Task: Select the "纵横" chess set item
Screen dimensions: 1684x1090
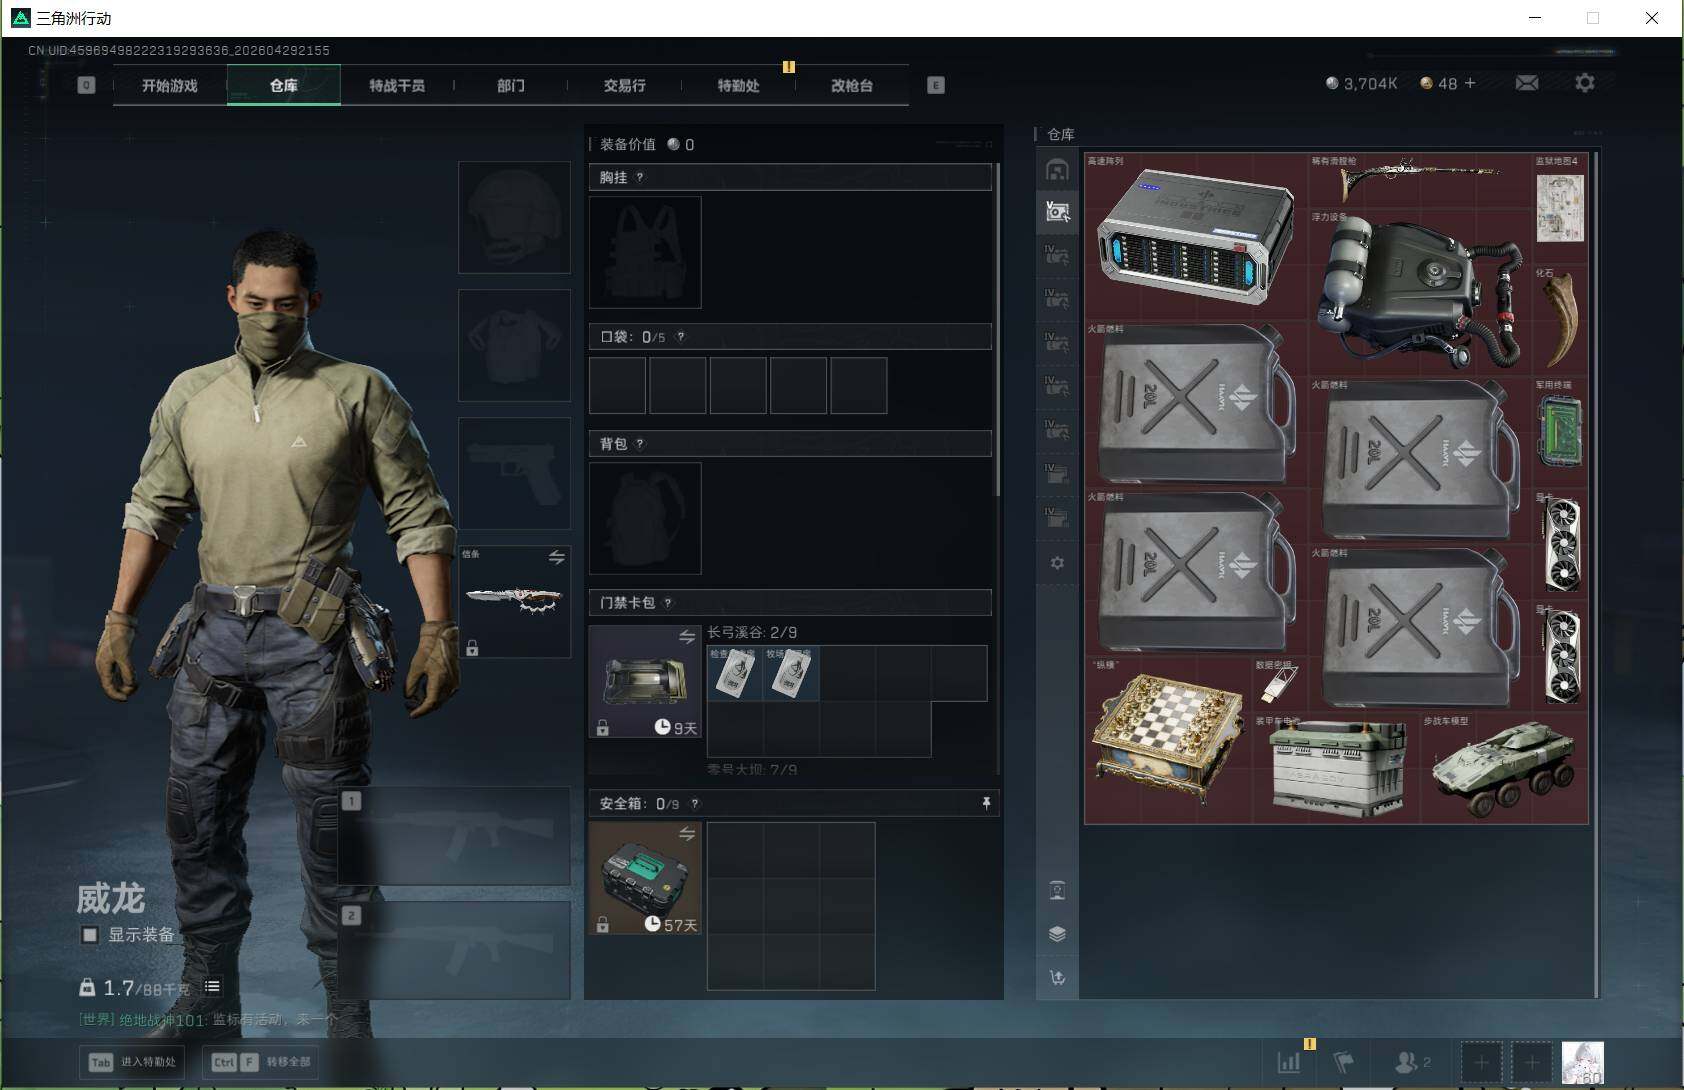Action: pyautogui.click(x=1169, y=740)
